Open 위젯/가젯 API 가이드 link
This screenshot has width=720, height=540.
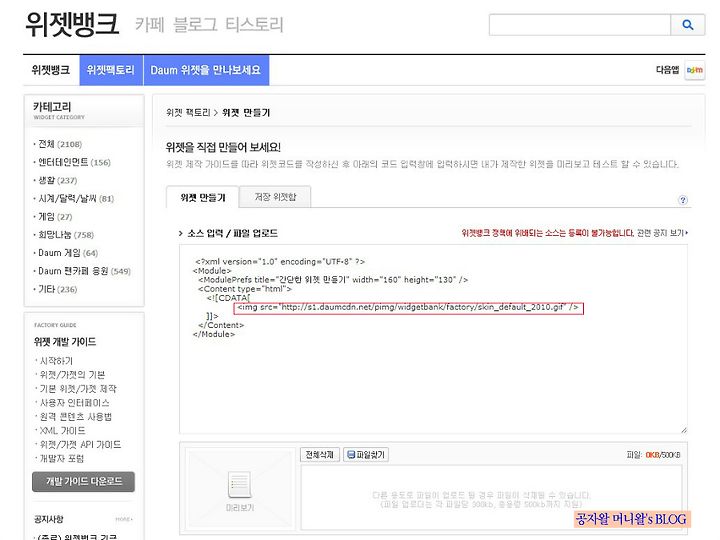[80, 444]
